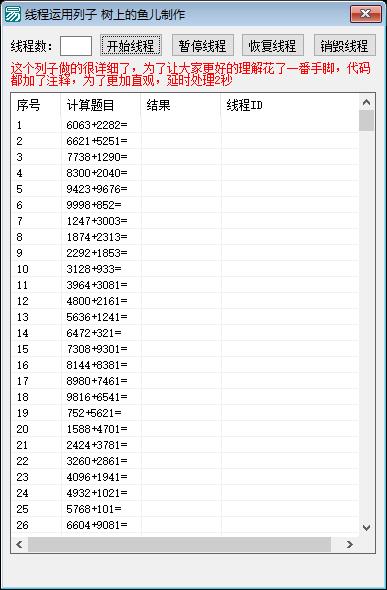Screen dimensions: 387x590
Task: Click the app icon in title bar
Action: [x=12, y=14]
